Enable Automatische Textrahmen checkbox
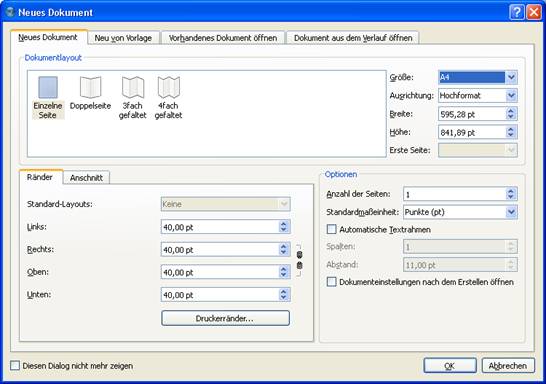 332,229
